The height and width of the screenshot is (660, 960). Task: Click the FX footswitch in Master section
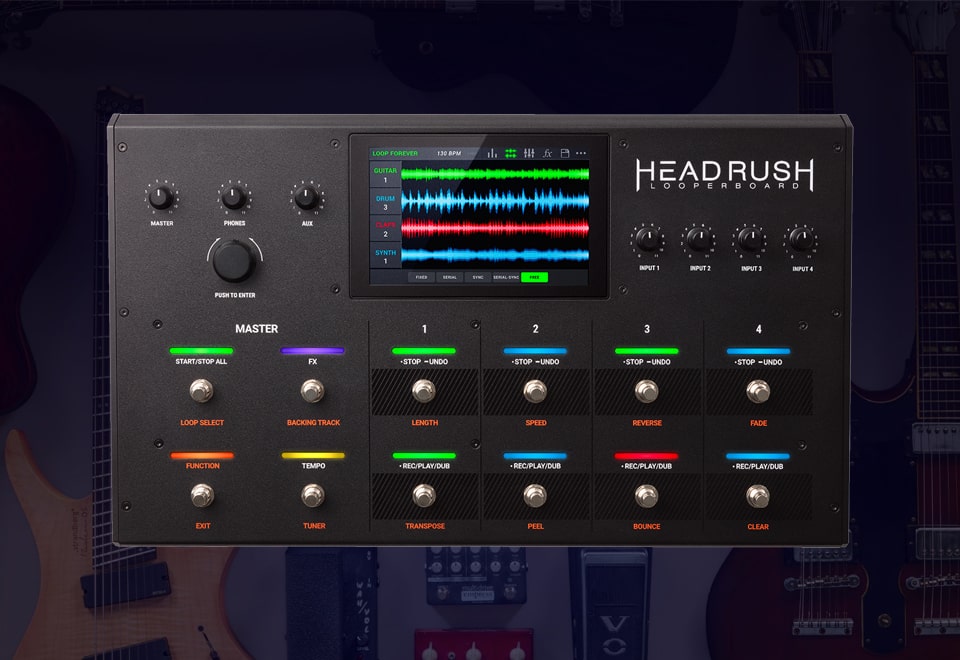[312, 390]
